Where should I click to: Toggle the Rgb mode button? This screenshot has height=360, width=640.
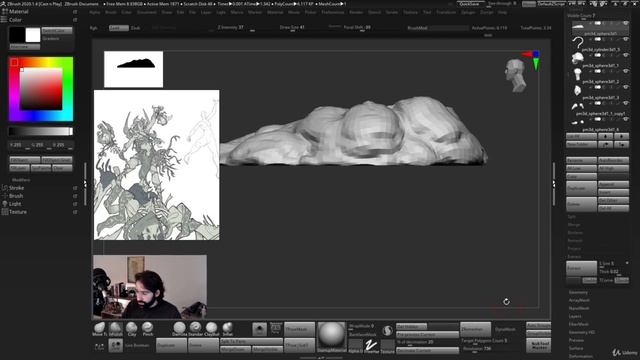tap(93, 28)
